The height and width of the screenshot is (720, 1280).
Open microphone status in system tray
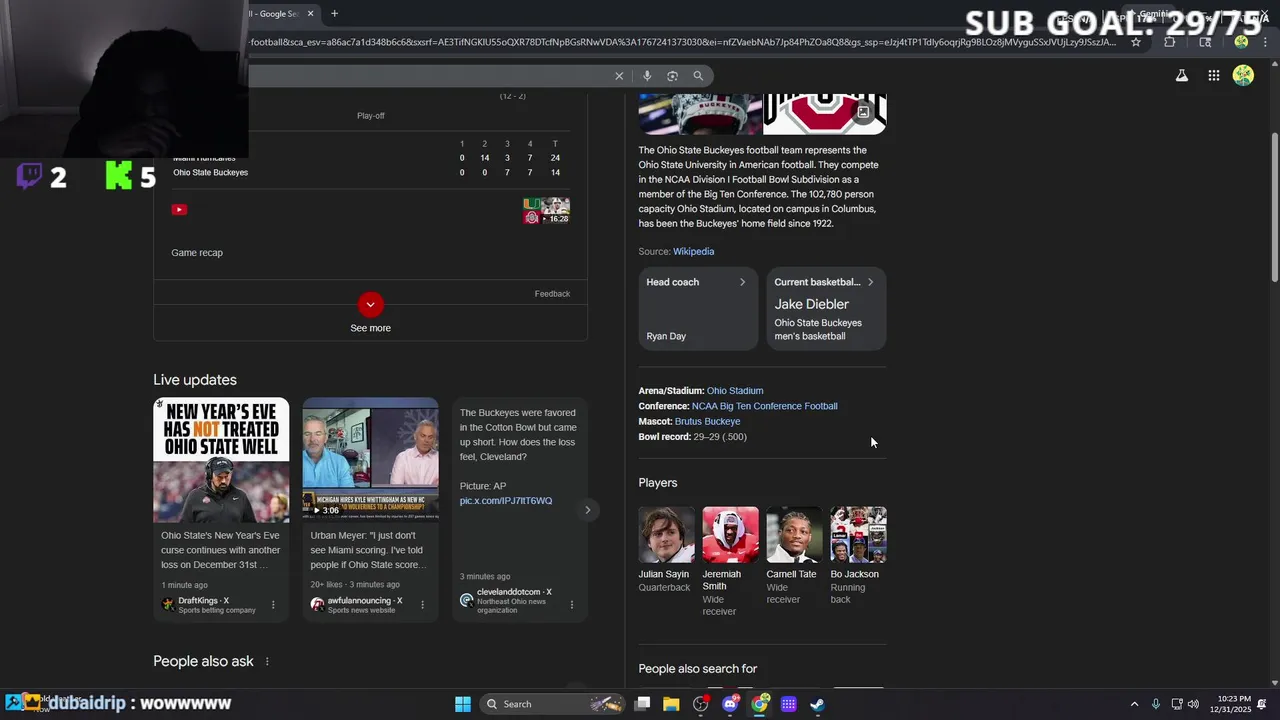click(1156, 704)
